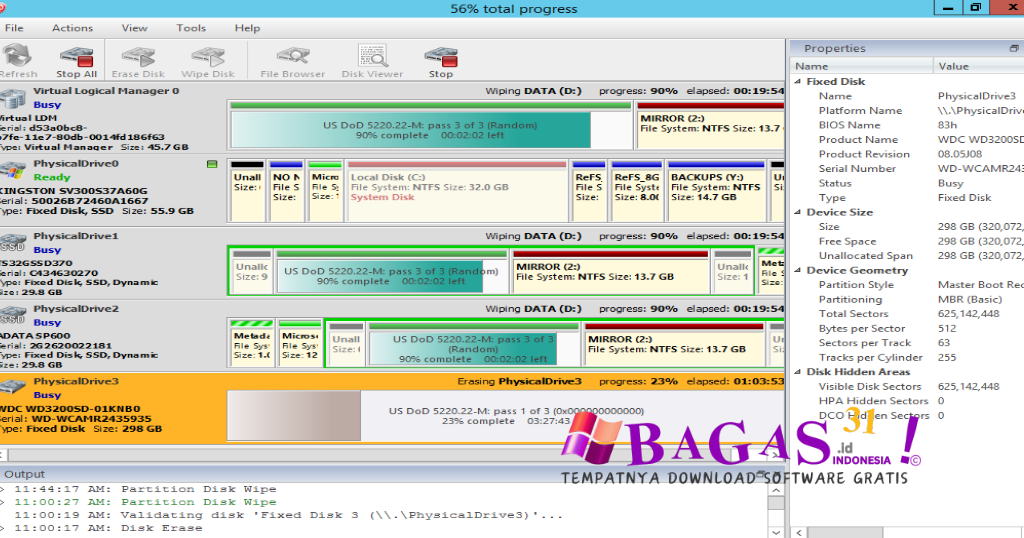
Task: Expand the Disk Erase log entry
Action: (3, 528)
